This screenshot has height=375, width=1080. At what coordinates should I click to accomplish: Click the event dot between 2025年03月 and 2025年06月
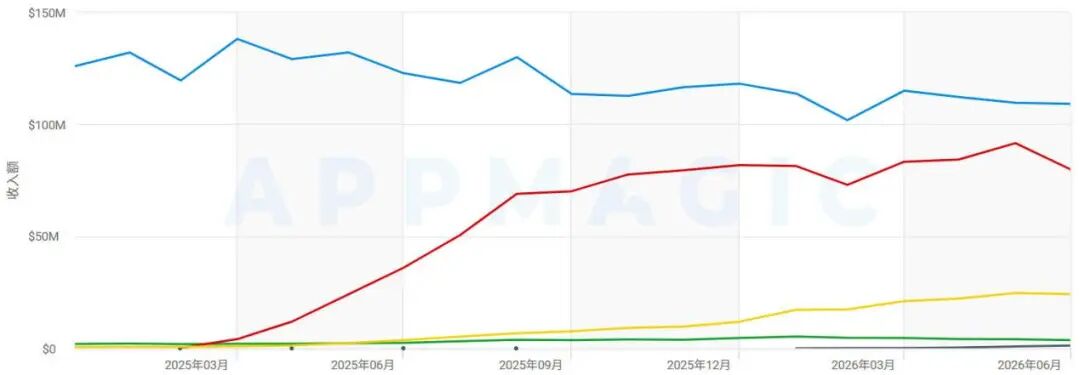pos(291,348)
